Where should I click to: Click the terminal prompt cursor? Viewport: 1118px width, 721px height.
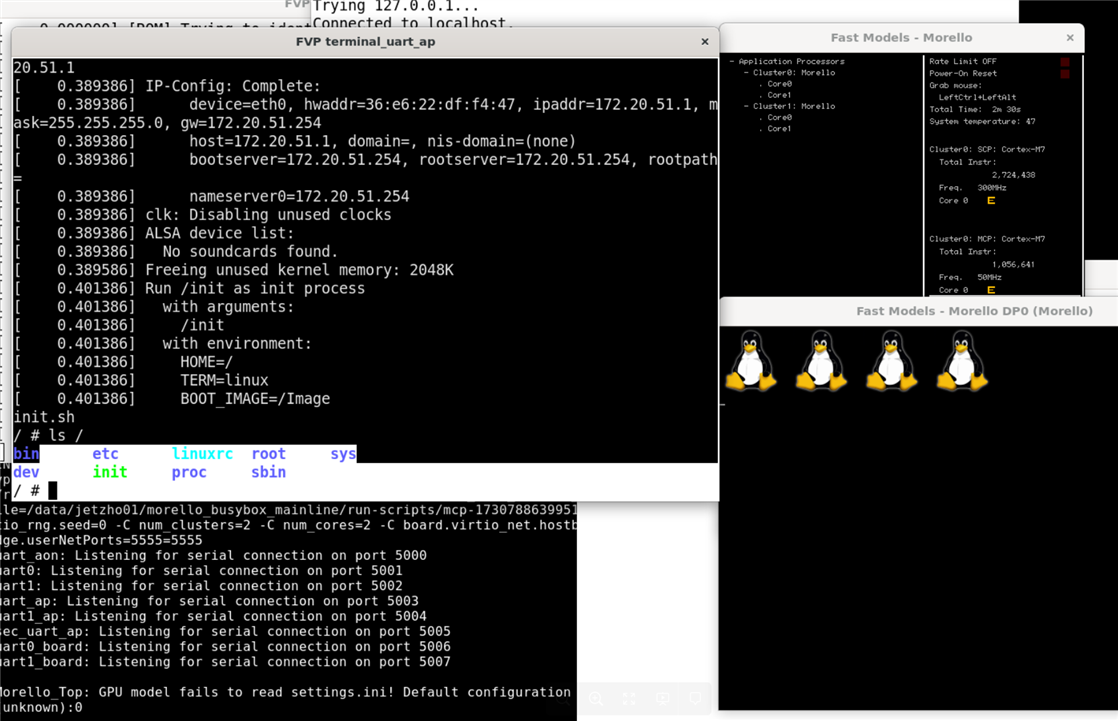pyautogui.click(x=53, y=490)
